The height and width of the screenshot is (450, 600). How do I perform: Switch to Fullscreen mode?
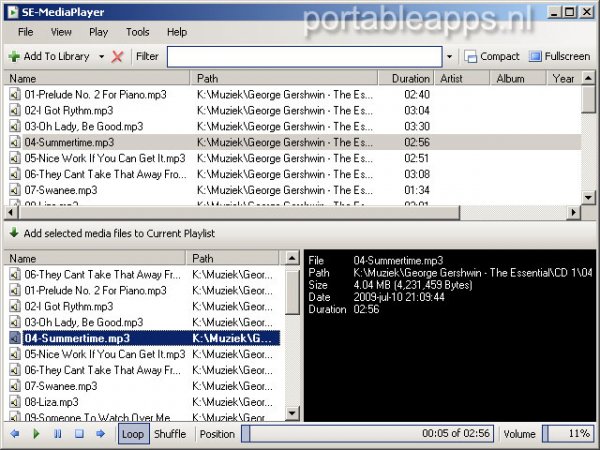[x=559, y=57]
